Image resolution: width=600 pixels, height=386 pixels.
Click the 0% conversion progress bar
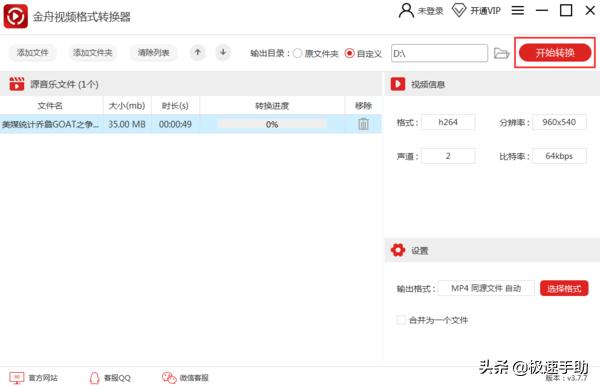[x=272, y=124]
